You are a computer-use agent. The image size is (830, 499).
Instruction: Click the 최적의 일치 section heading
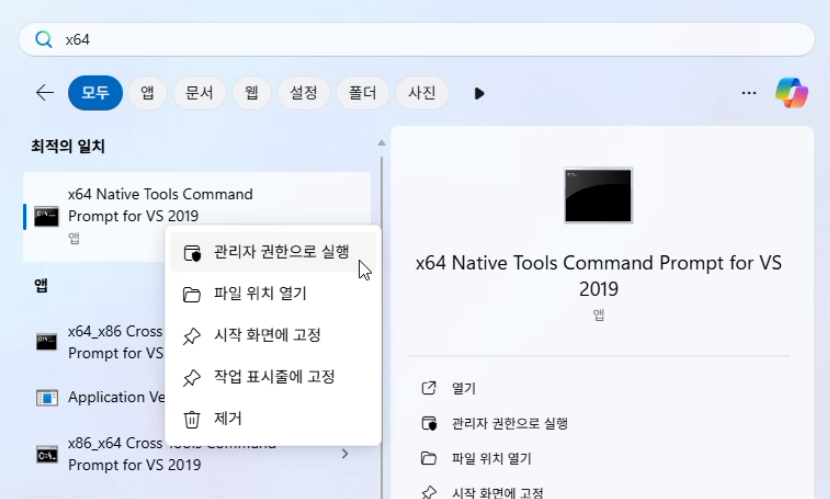click(x=68, y=146)
